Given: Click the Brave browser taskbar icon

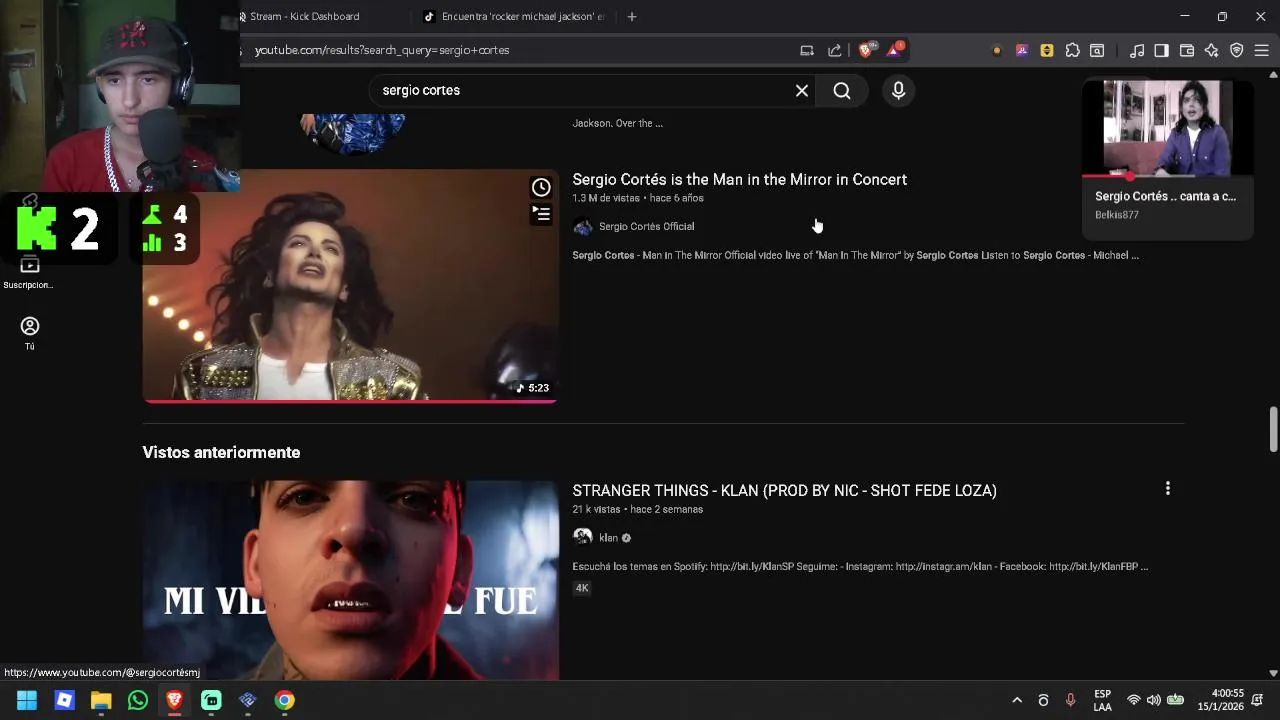Looking at the screenshot, I should pyautogui.click(x=174, y=700).
